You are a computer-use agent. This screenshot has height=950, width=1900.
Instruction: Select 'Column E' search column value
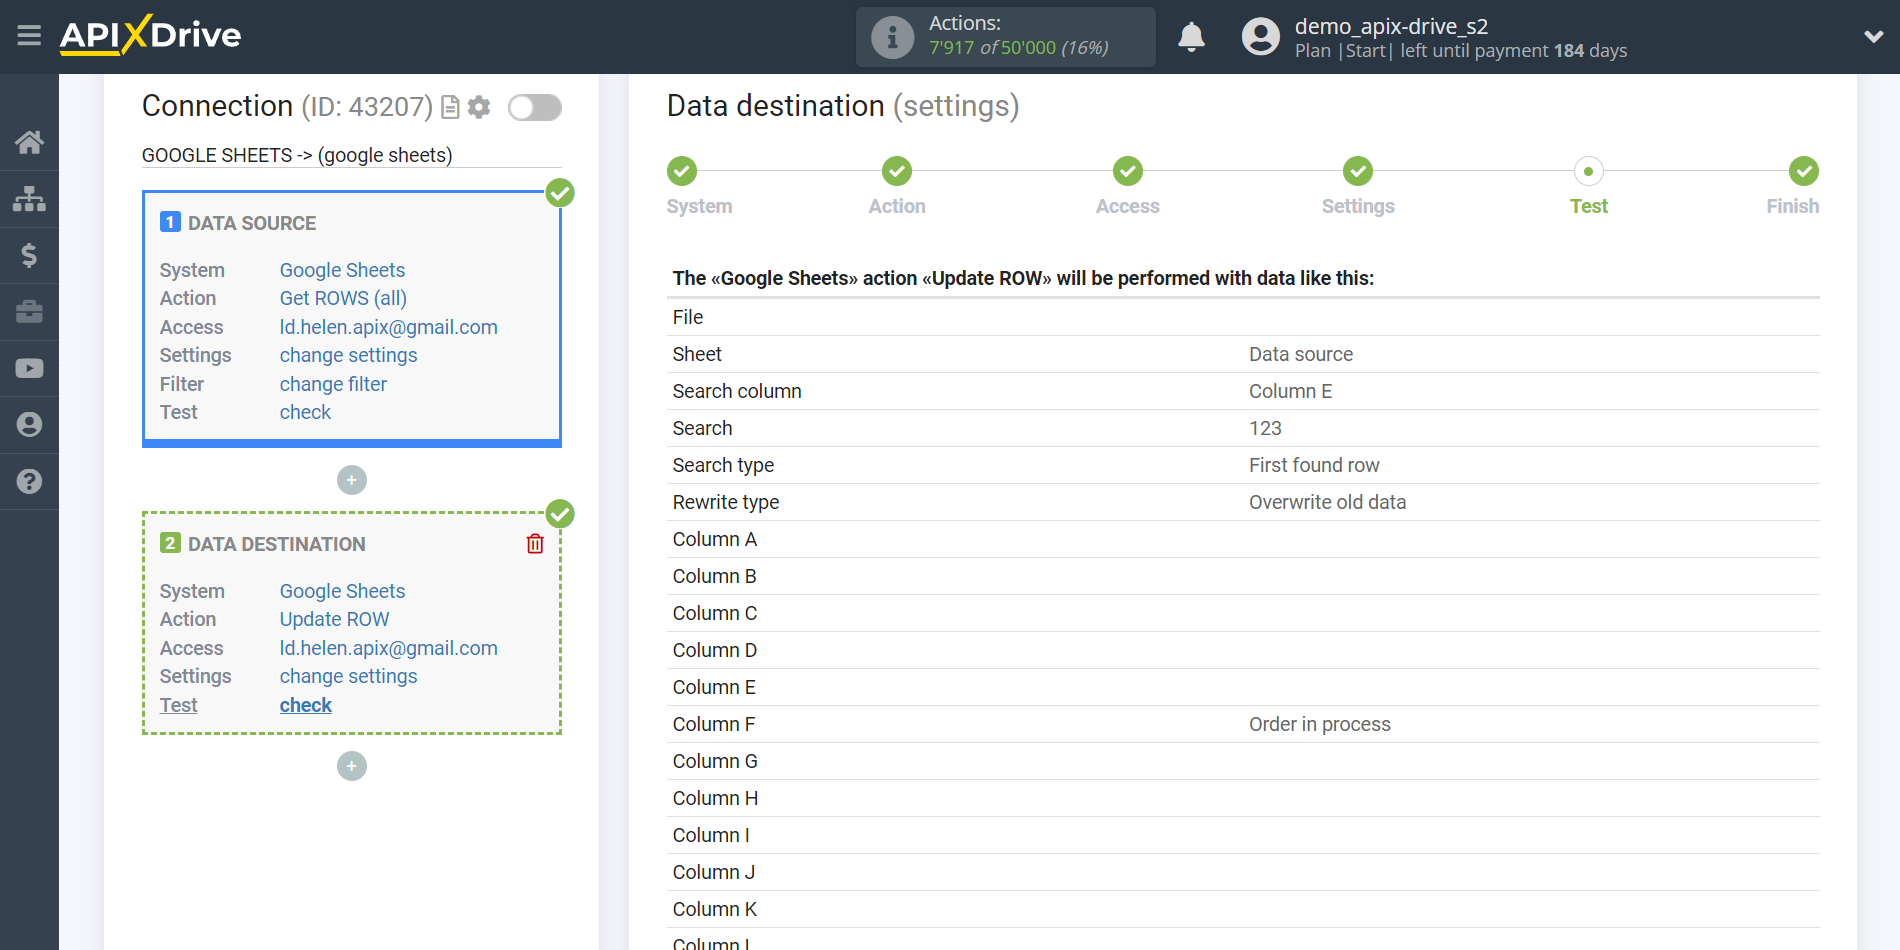coord(1290,391)
